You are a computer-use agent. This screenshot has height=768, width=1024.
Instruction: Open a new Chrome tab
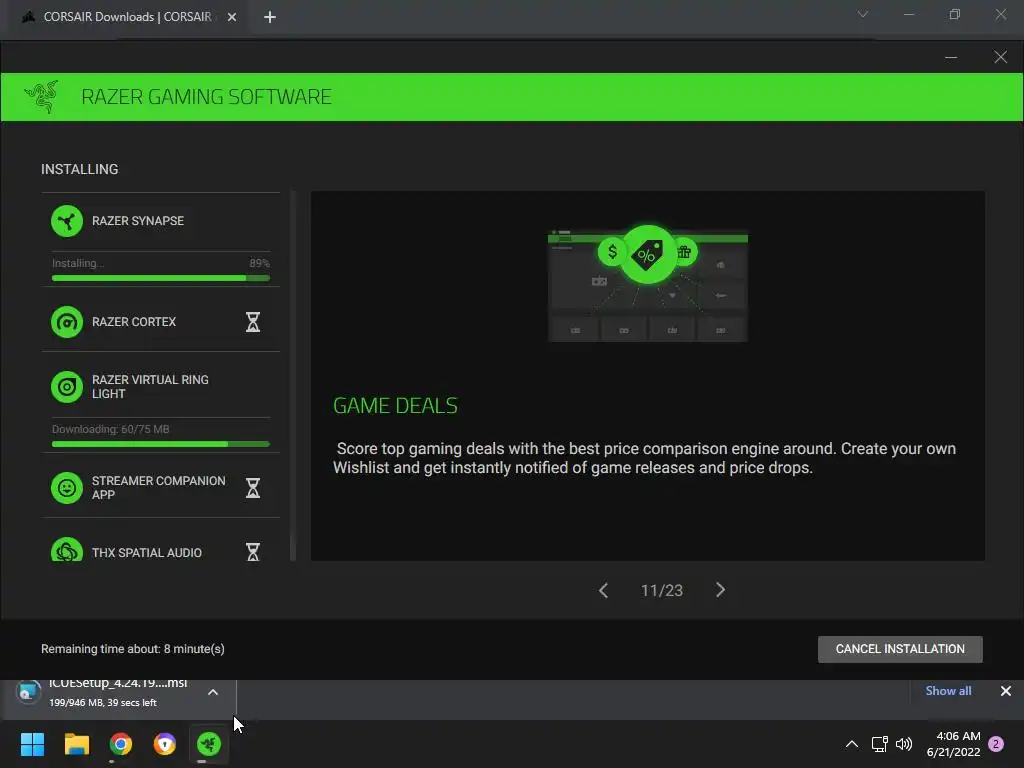(x=270, y=17)
